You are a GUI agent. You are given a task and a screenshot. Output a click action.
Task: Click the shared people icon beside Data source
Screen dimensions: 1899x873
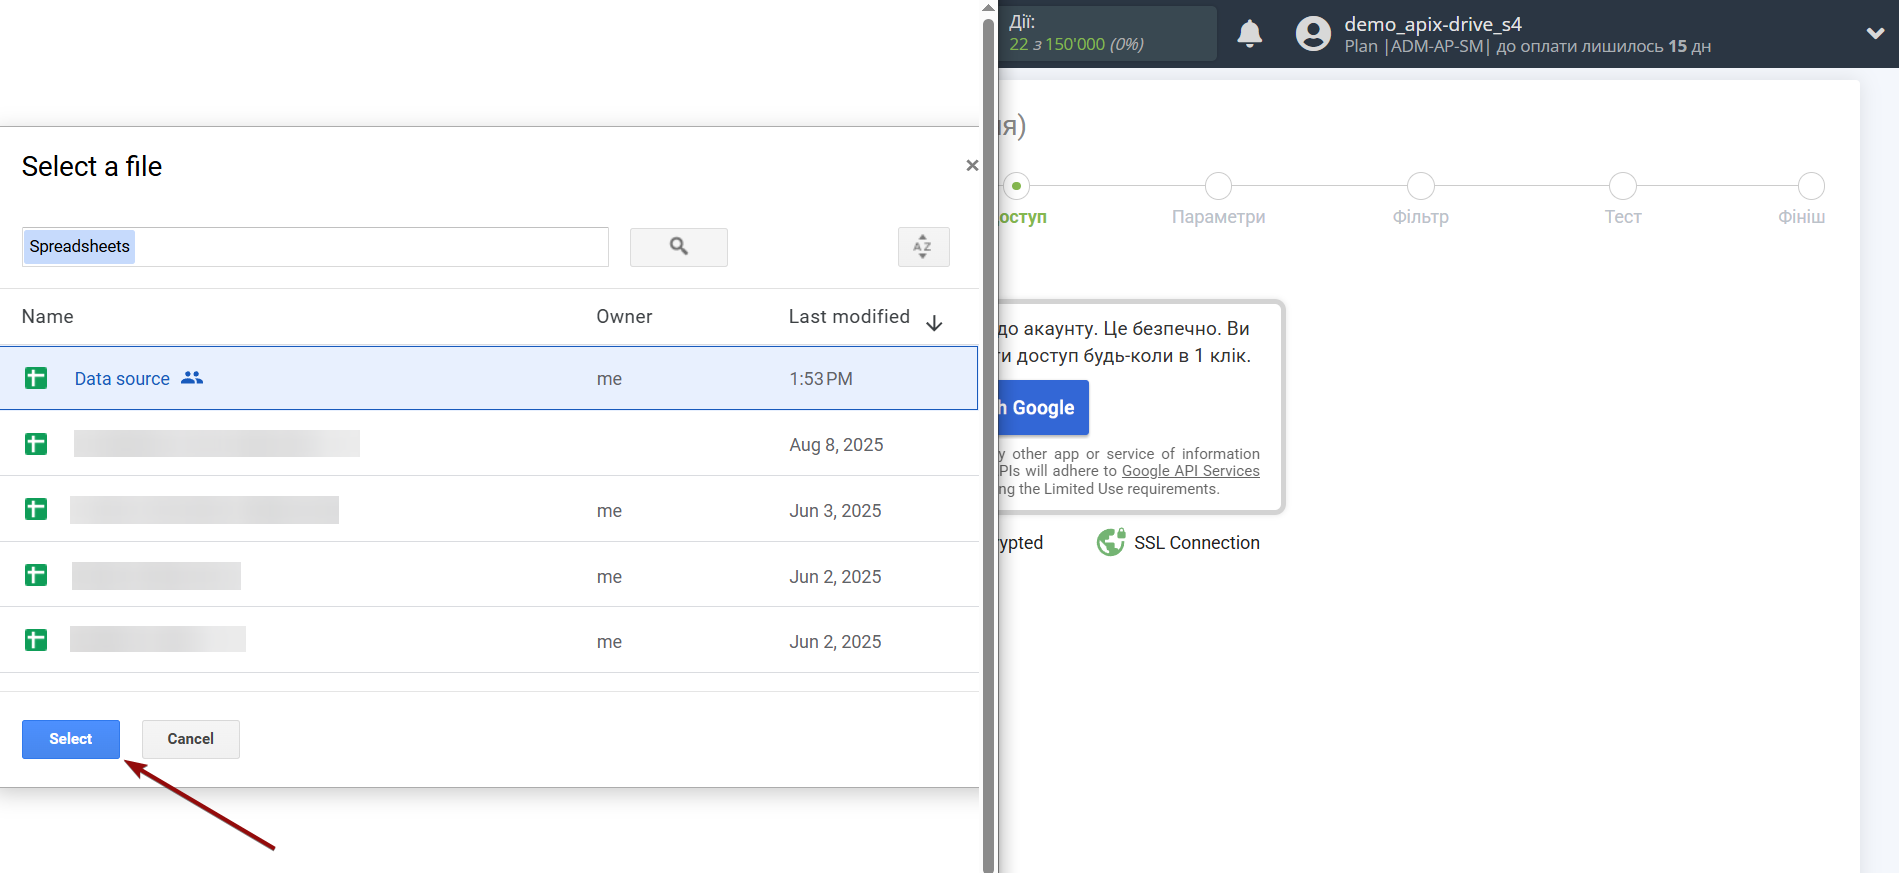pyautogui.click(x=192, y=378)
